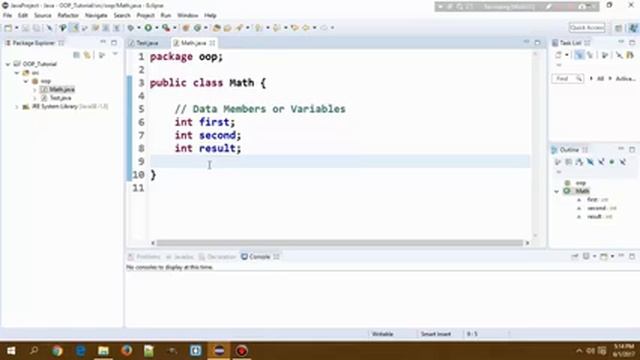Maximize the editor area
Image resolution: width=640 pixels, height=360 pixels.
[537, 42]
